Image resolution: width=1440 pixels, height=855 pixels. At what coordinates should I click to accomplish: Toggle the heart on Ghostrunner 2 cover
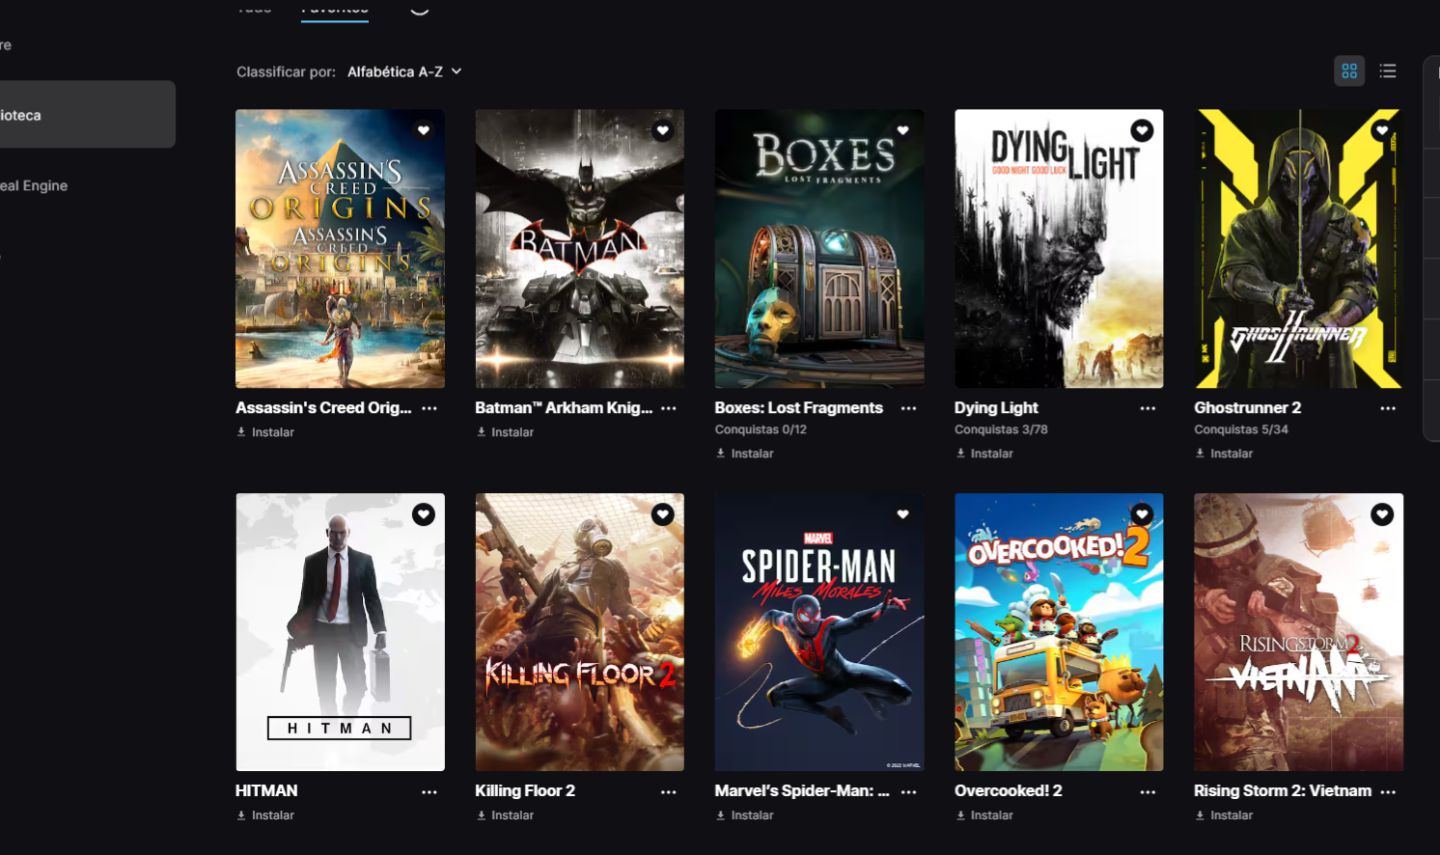(x=1382, y=130)
